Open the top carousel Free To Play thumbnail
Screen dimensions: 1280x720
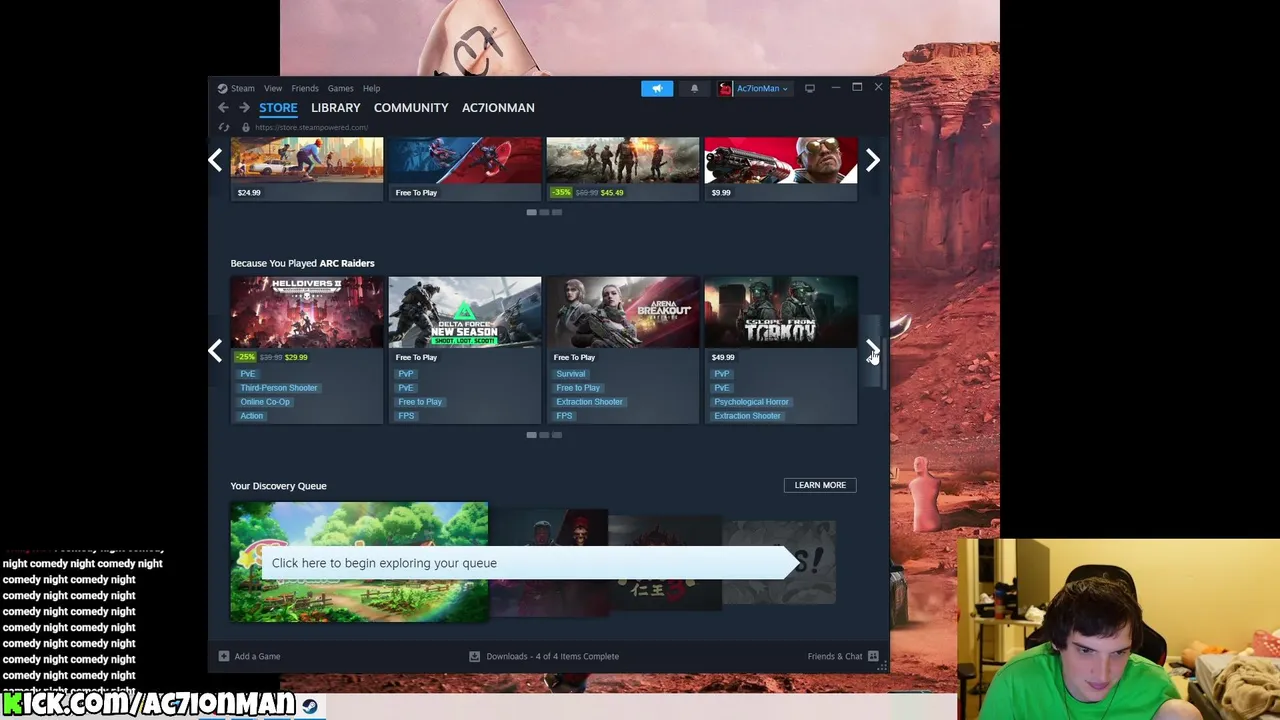coord(465,160)
